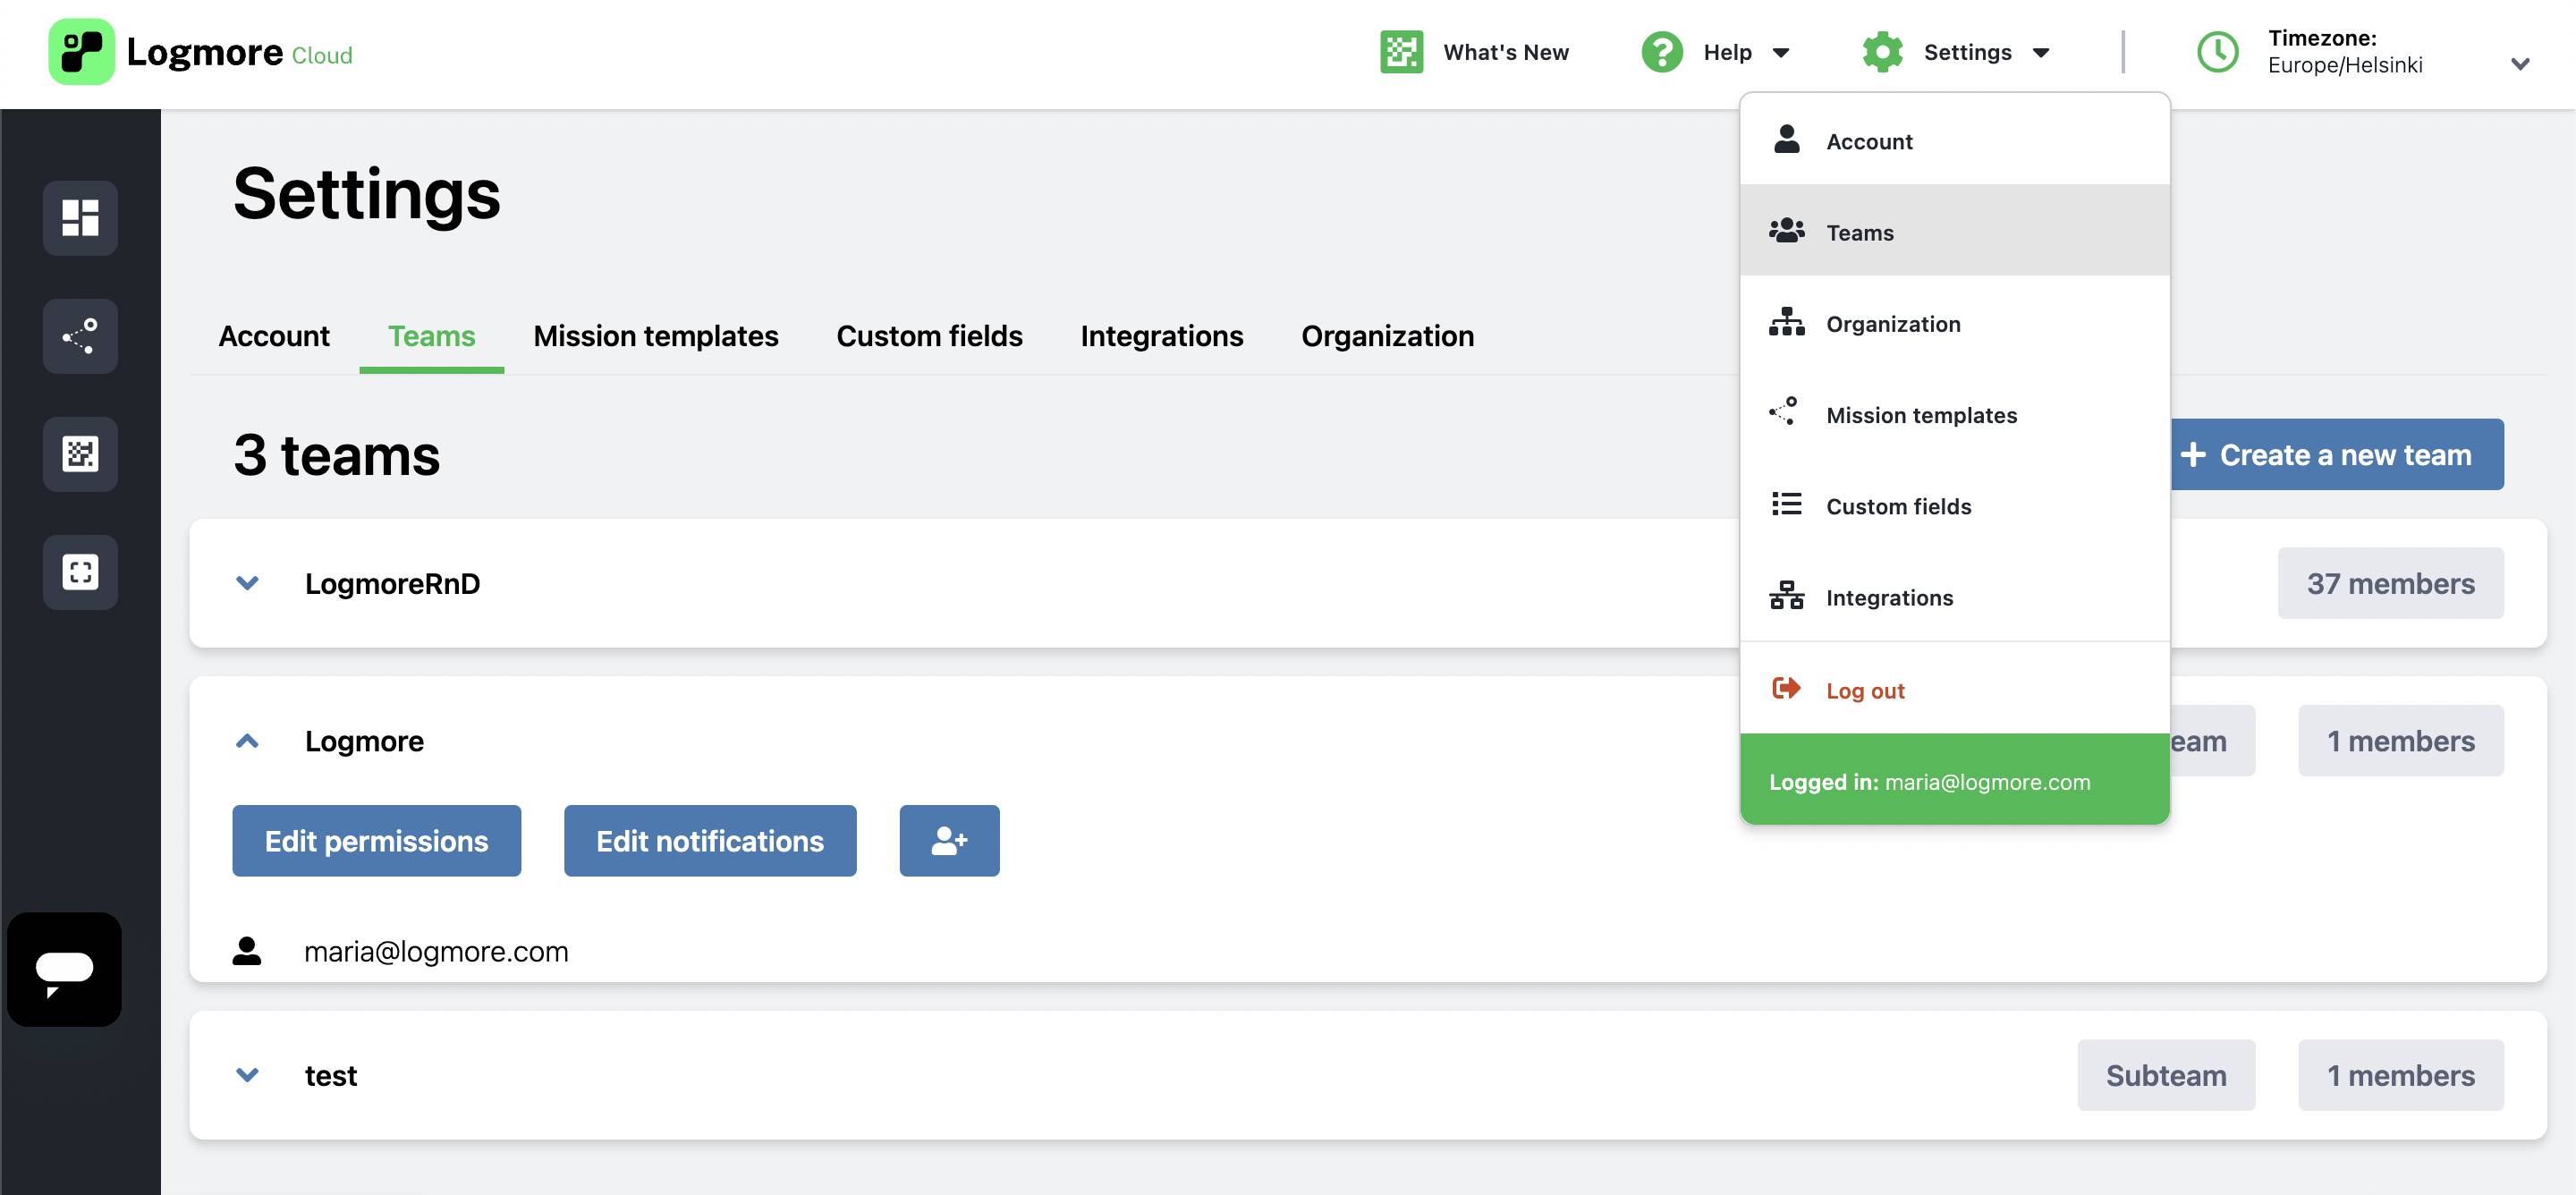The height and width of the screenshot is (1195, 2576).
Task: Collapse the Logmore team row
Action: (247, 741)
